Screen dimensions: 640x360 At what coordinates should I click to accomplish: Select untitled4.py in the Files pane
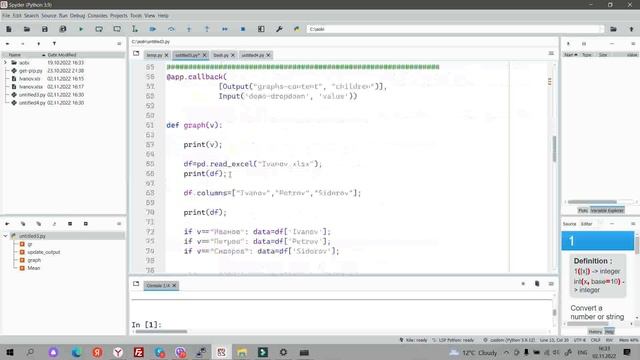point(32,103)
